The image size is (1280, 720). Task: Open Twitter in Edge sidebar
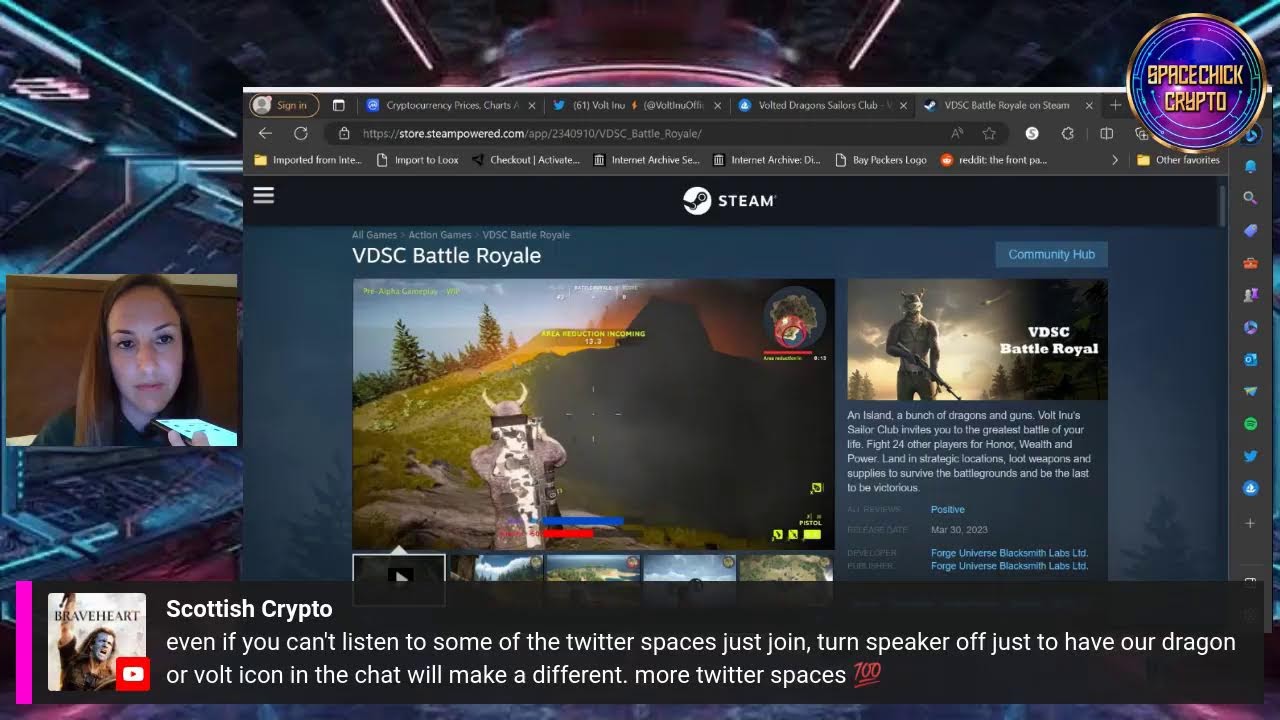click(x=1250, y=456)
